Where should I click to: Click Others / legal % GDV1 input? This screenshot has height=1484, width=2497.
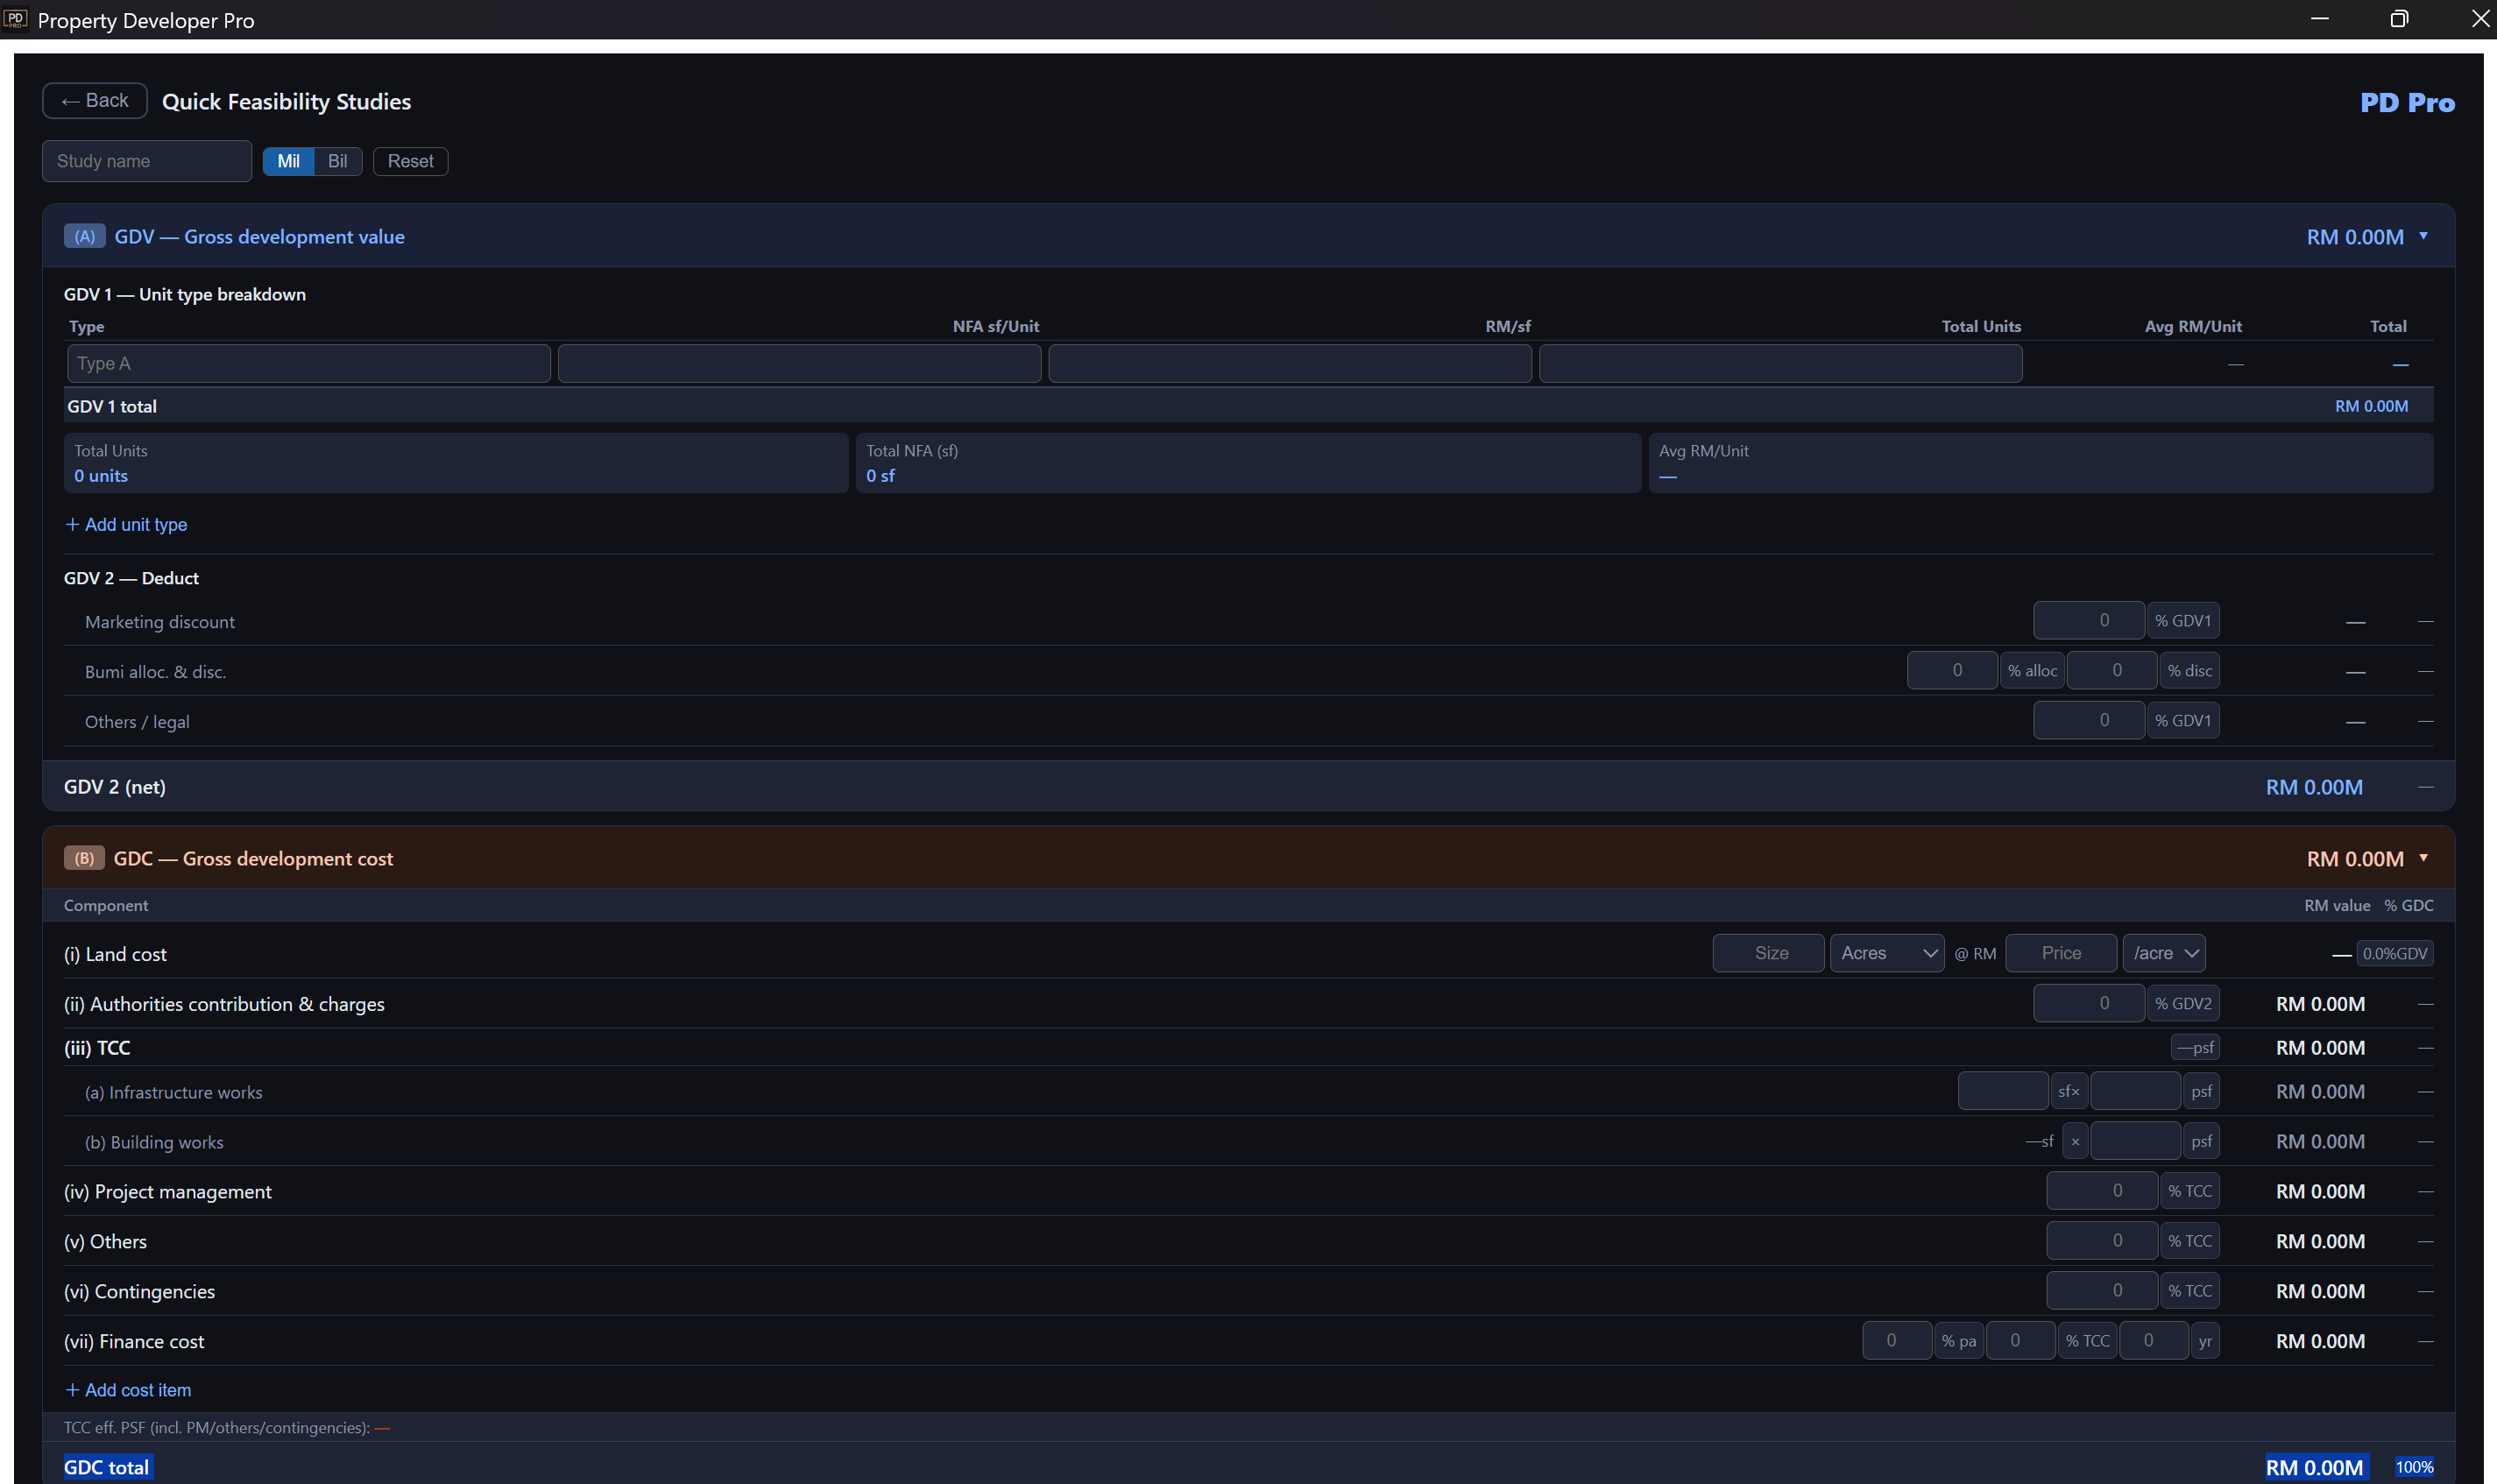tap(2089, 720)
